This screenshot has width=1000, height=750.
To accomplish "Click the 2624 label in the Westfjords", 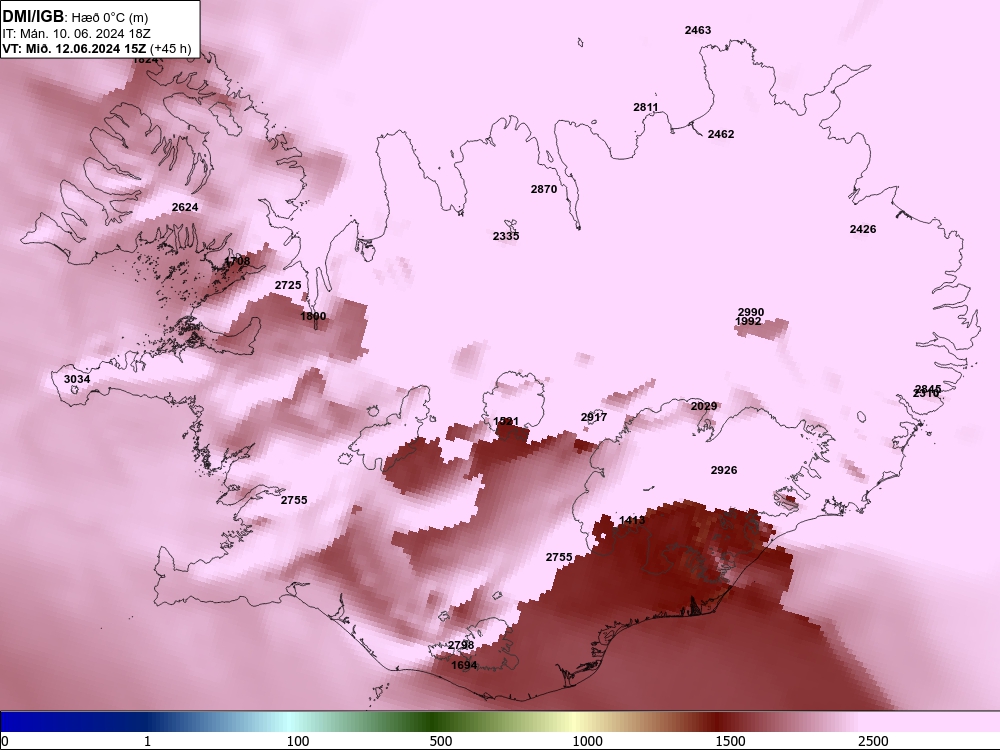I will coord(185,207).
